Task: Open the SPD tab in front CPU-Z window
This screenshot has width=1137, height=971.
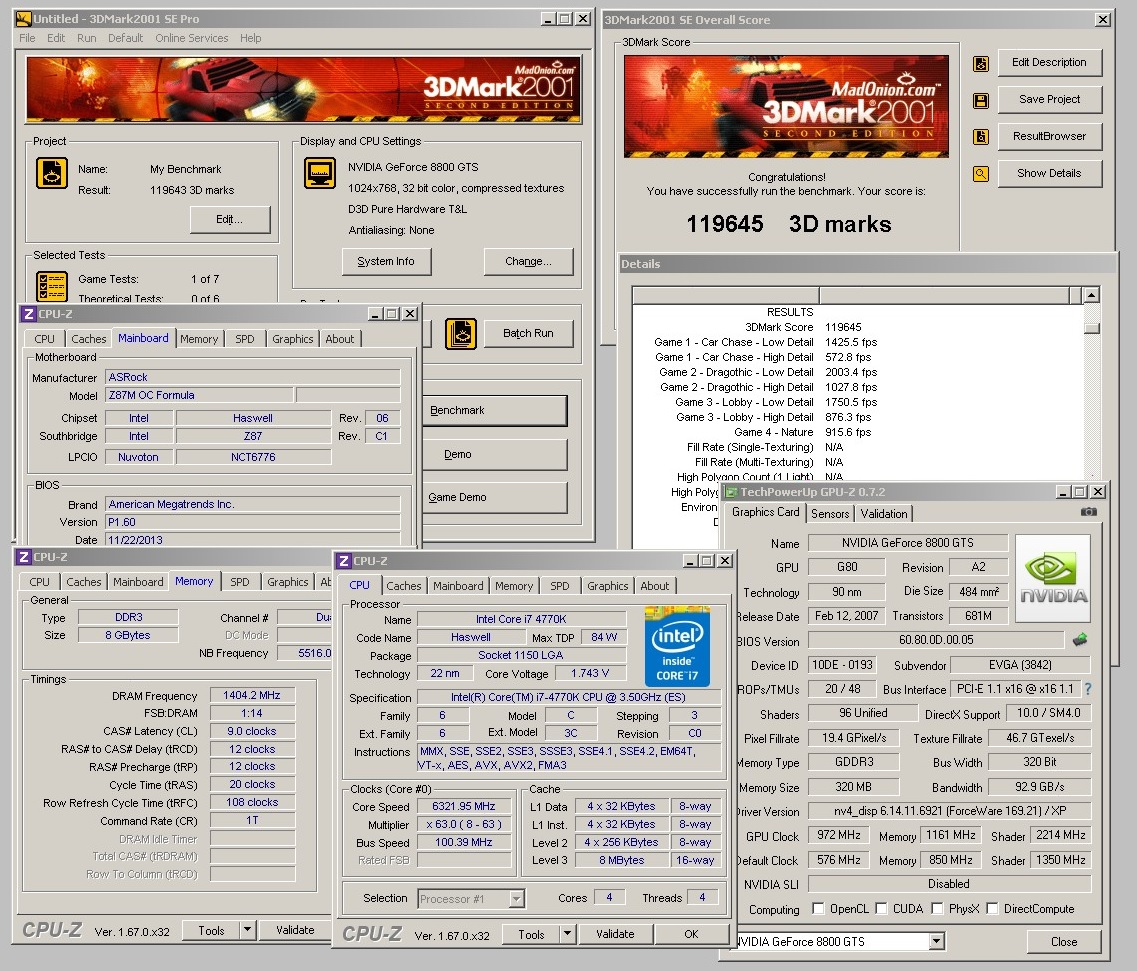Action: (559, 585)
